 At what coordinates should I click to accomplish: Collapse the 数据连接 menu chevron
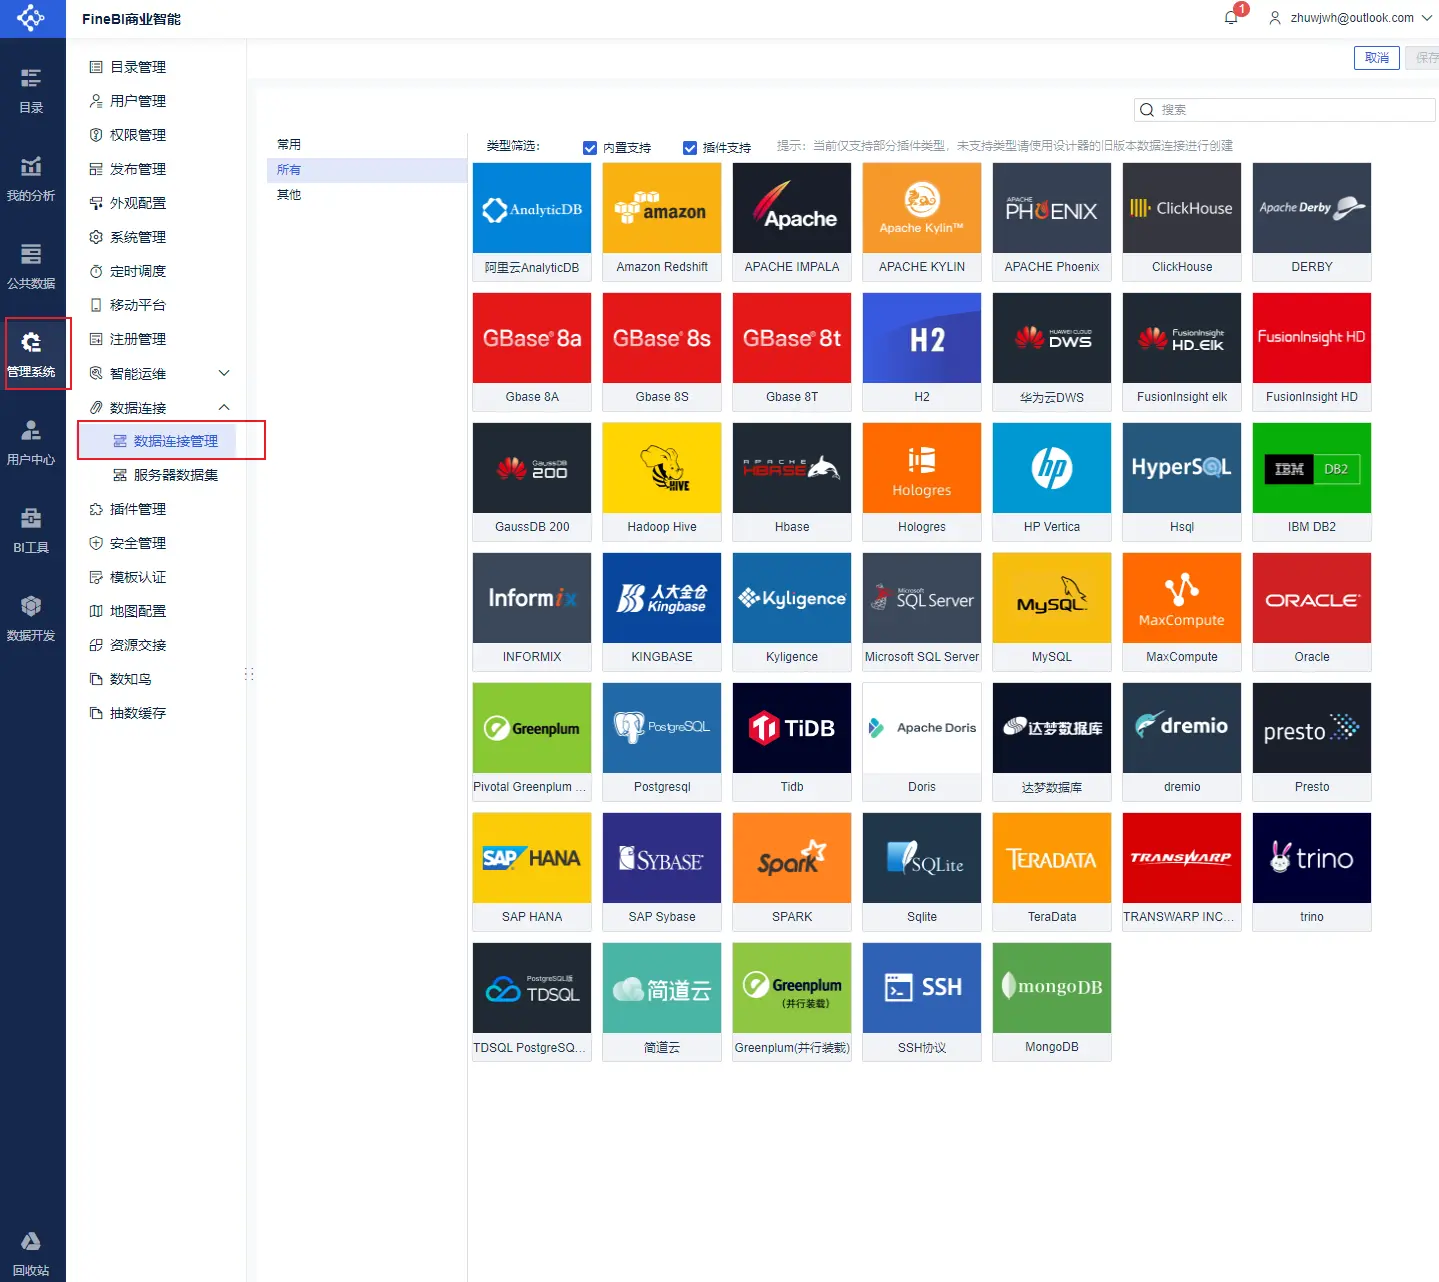click(x=224, y=407)
